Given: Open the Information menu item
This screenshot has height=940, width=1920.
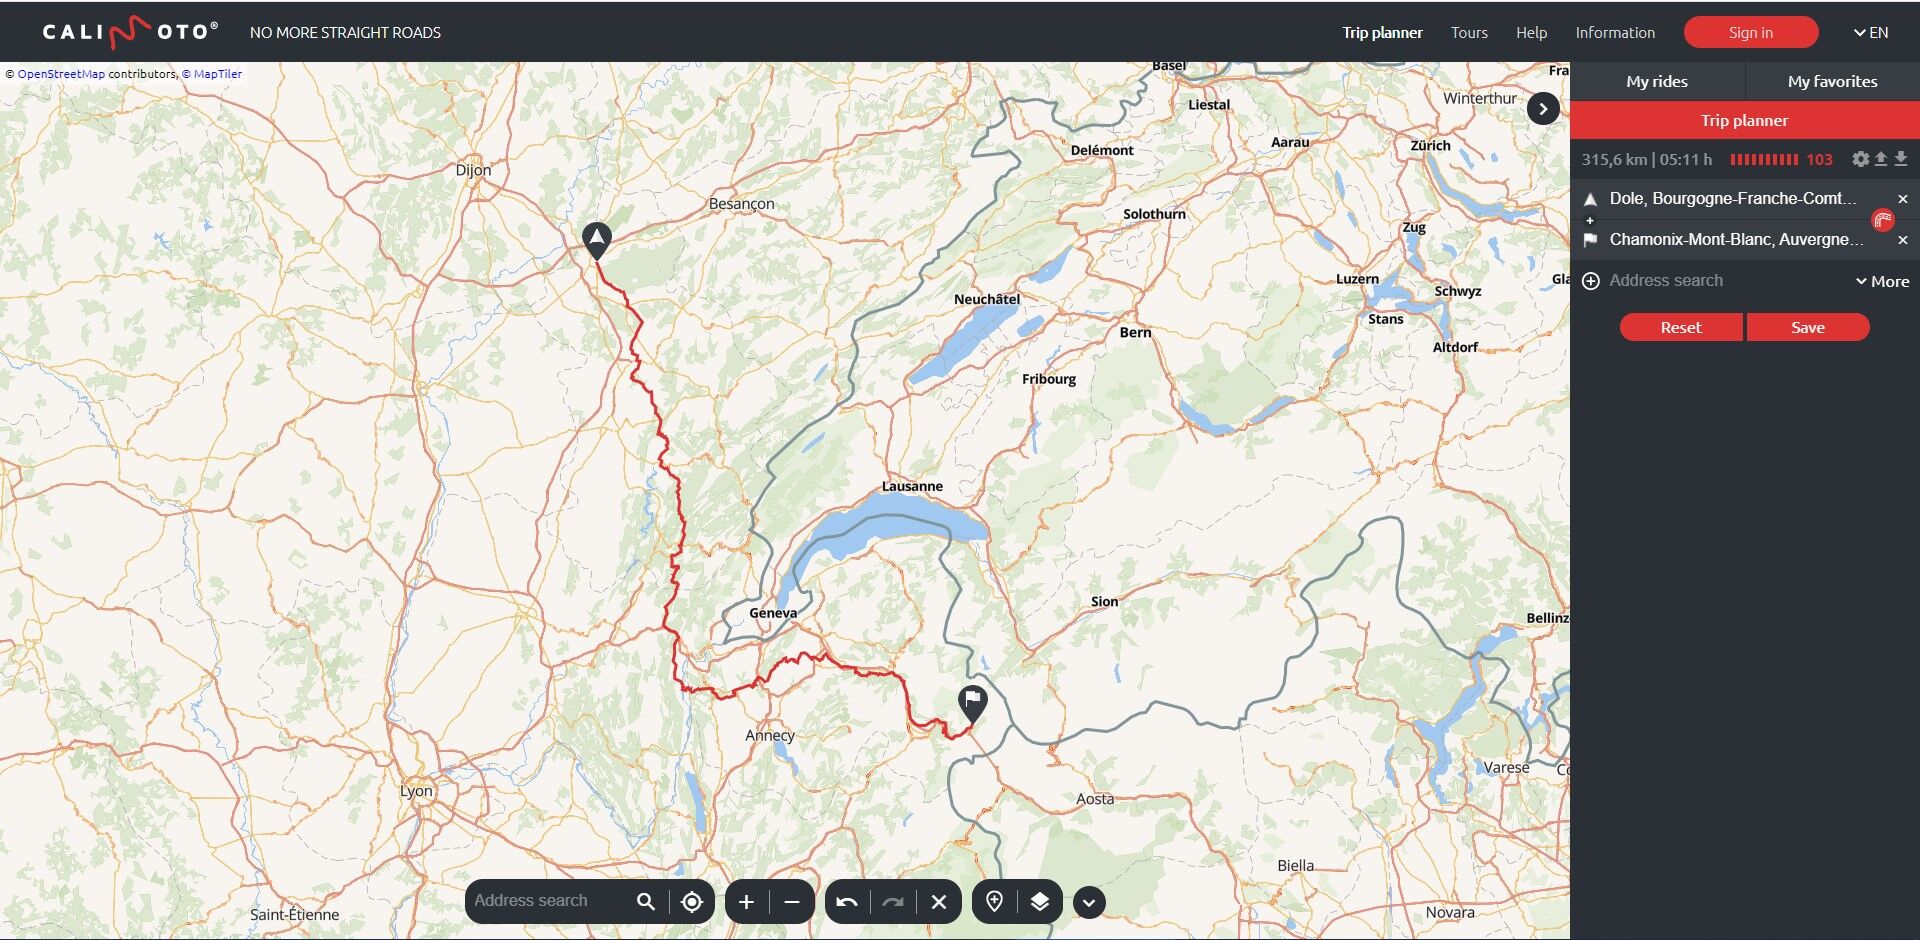Looking at the screenshot, I should (x=1615, y=32).
